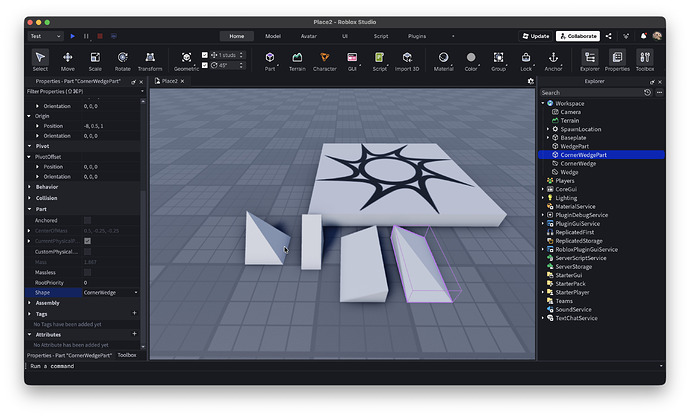Toggle the Anchored checkbox

tap(88, 220)
